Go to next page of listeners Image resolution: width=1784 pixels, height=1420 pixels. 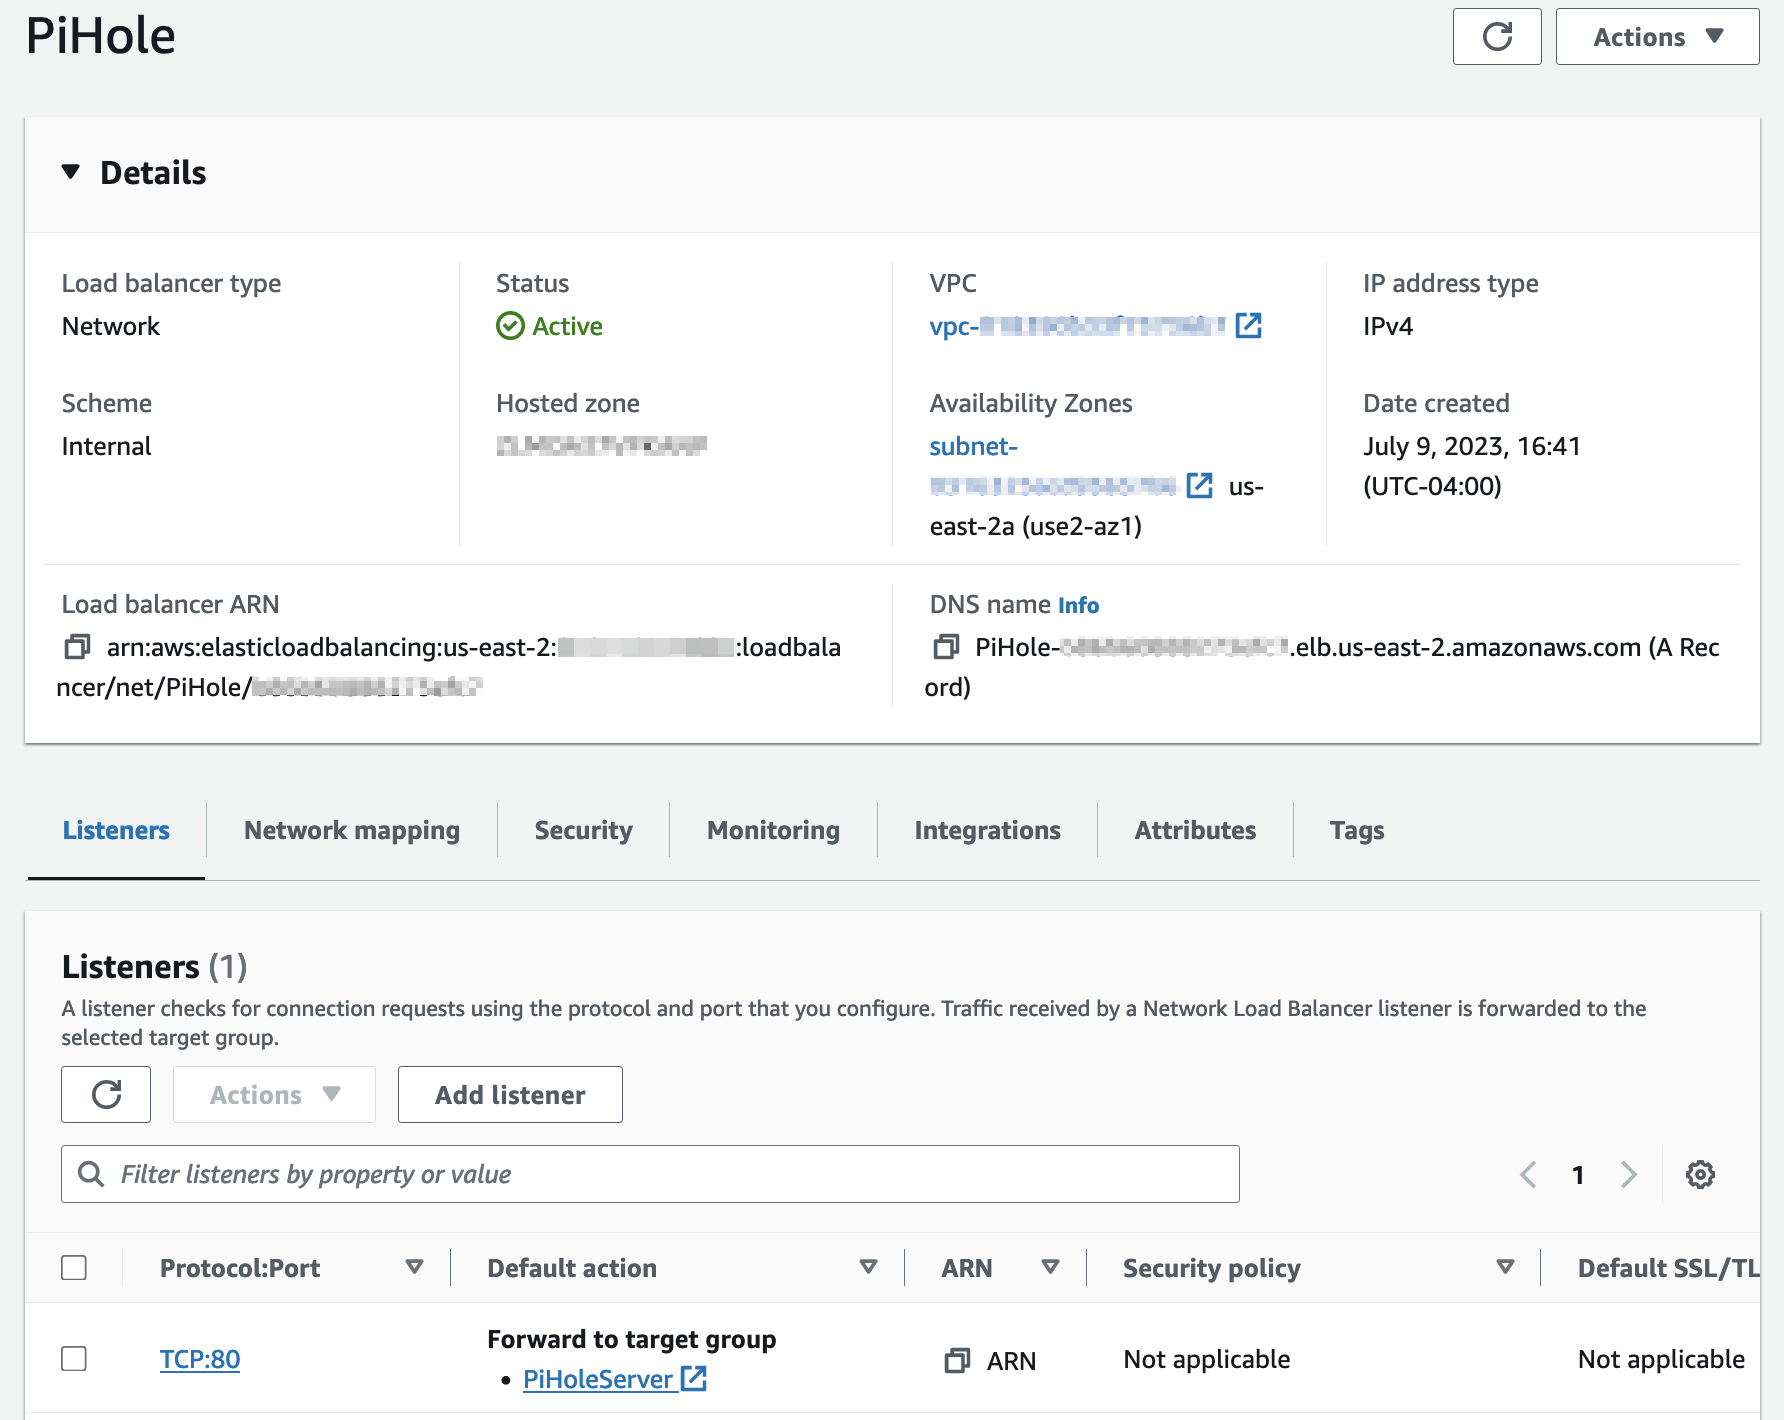click(x=1630, y=1174)
